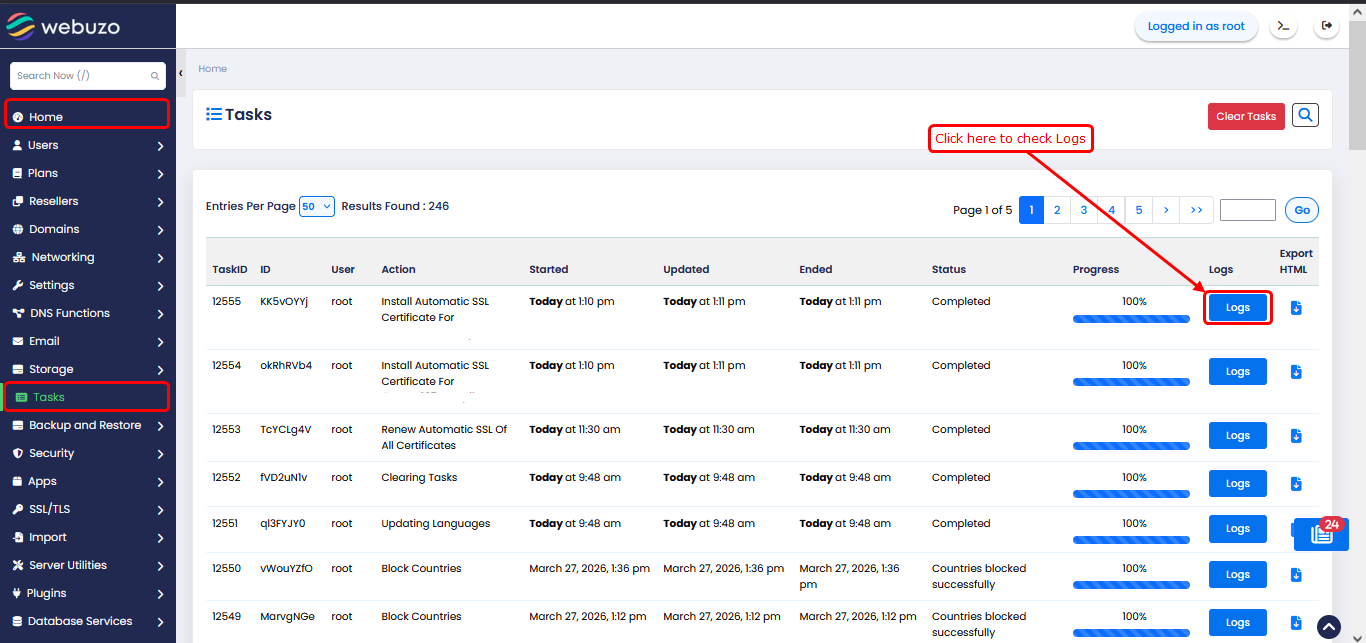
Task: Click the red Clear Tasks button
Action: click(1246, 117)
